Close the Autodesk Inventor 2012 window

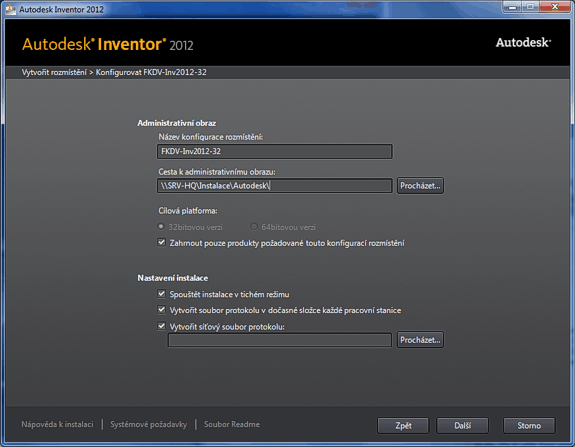point(555,7)
